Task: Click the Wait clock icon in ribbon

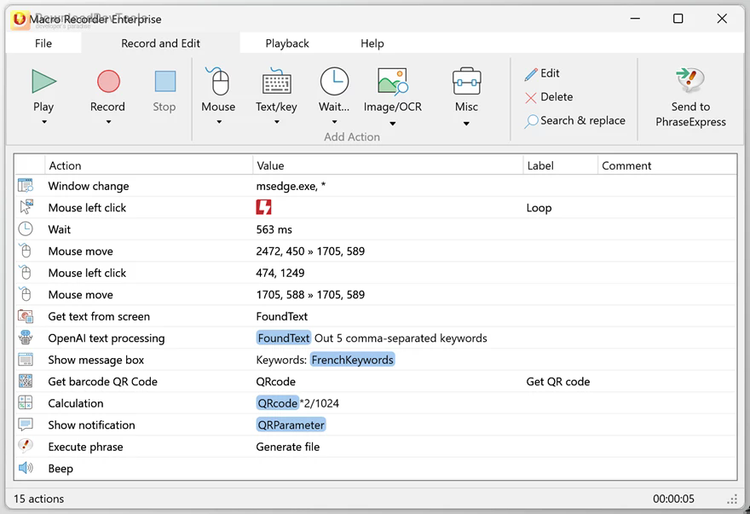Action: click(x=334, y=81)
